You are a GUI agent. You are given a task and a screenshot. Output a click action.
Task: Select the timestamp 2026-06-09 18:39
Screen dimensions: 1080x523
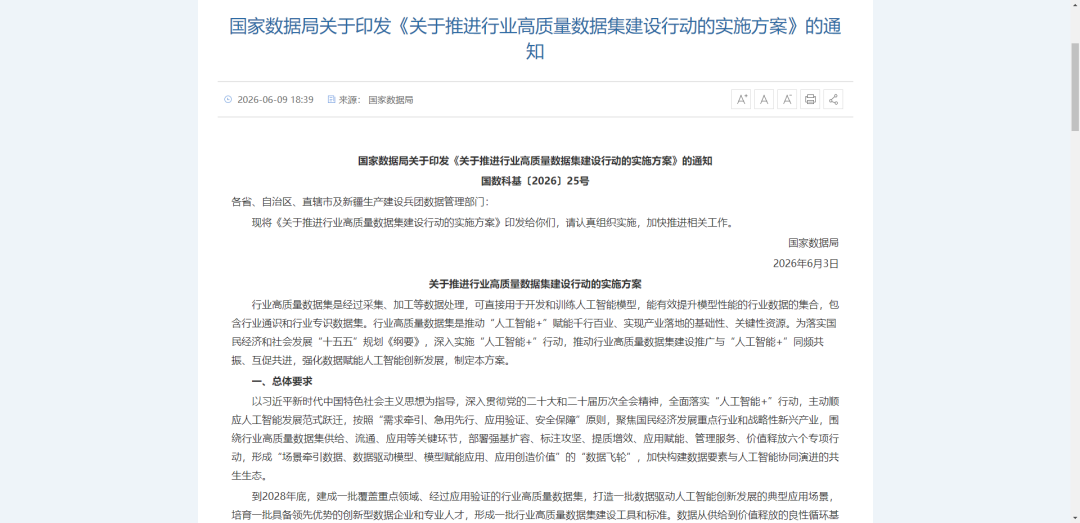pos(276,99)
